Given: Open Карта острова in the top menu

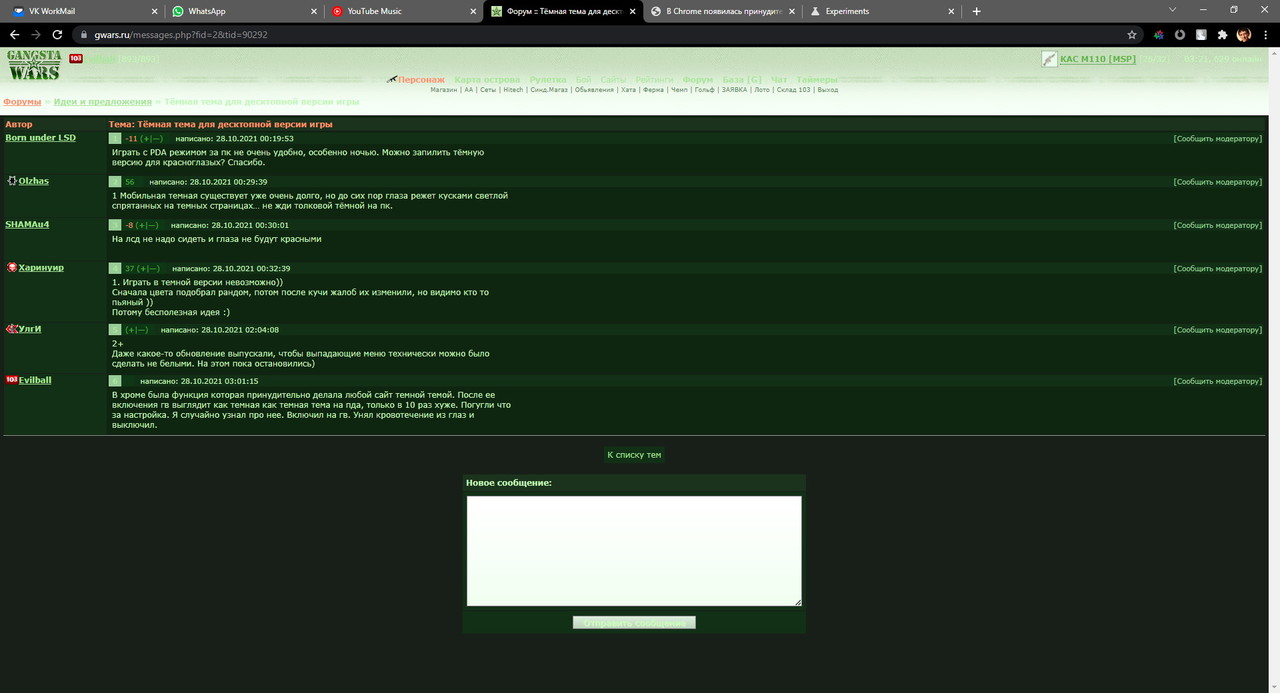Looking at the screenshot, I should point(487,79).
